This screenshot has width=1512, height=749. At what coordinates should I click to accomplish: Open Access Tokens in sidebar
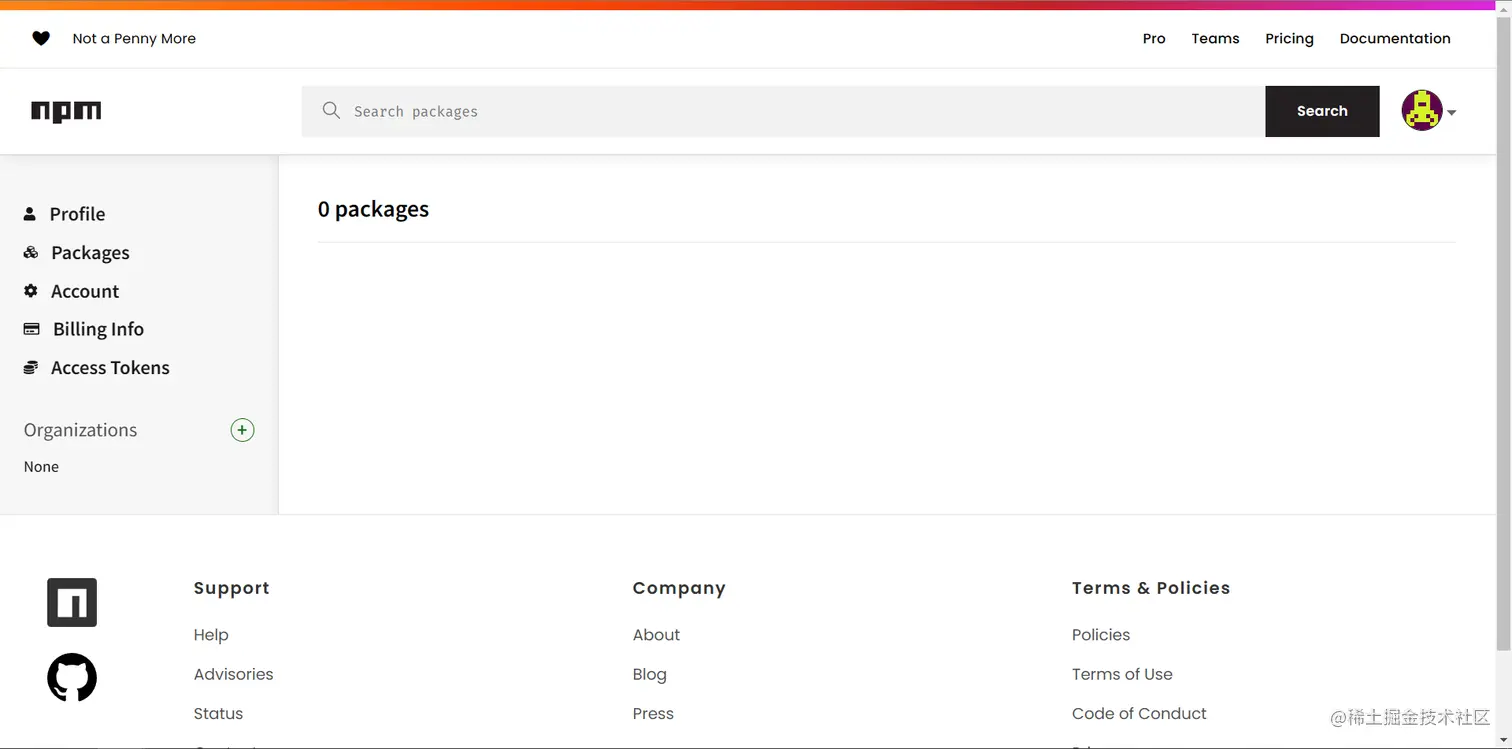click(x=110, y=368)
